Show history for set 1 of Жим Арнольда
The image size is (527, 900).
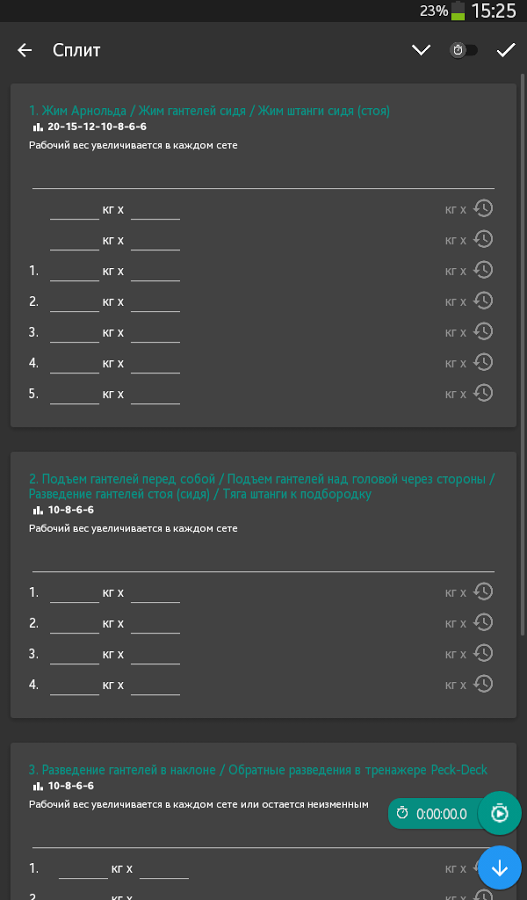(x=483, y=270)
